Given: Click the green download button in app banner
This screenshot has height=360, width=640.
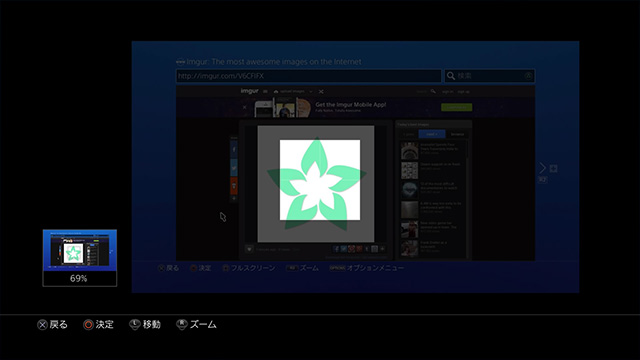Looking at the screenshot, I should pyautogui.click(x=456, y=107).
